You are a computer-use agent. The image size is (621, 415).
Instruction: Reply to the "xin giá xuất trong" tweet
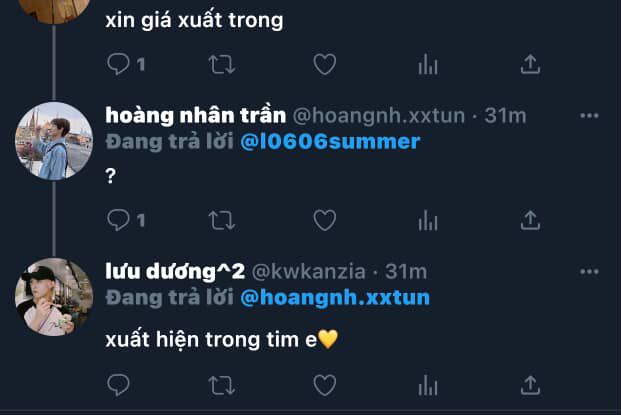click(x=118, y=64)
